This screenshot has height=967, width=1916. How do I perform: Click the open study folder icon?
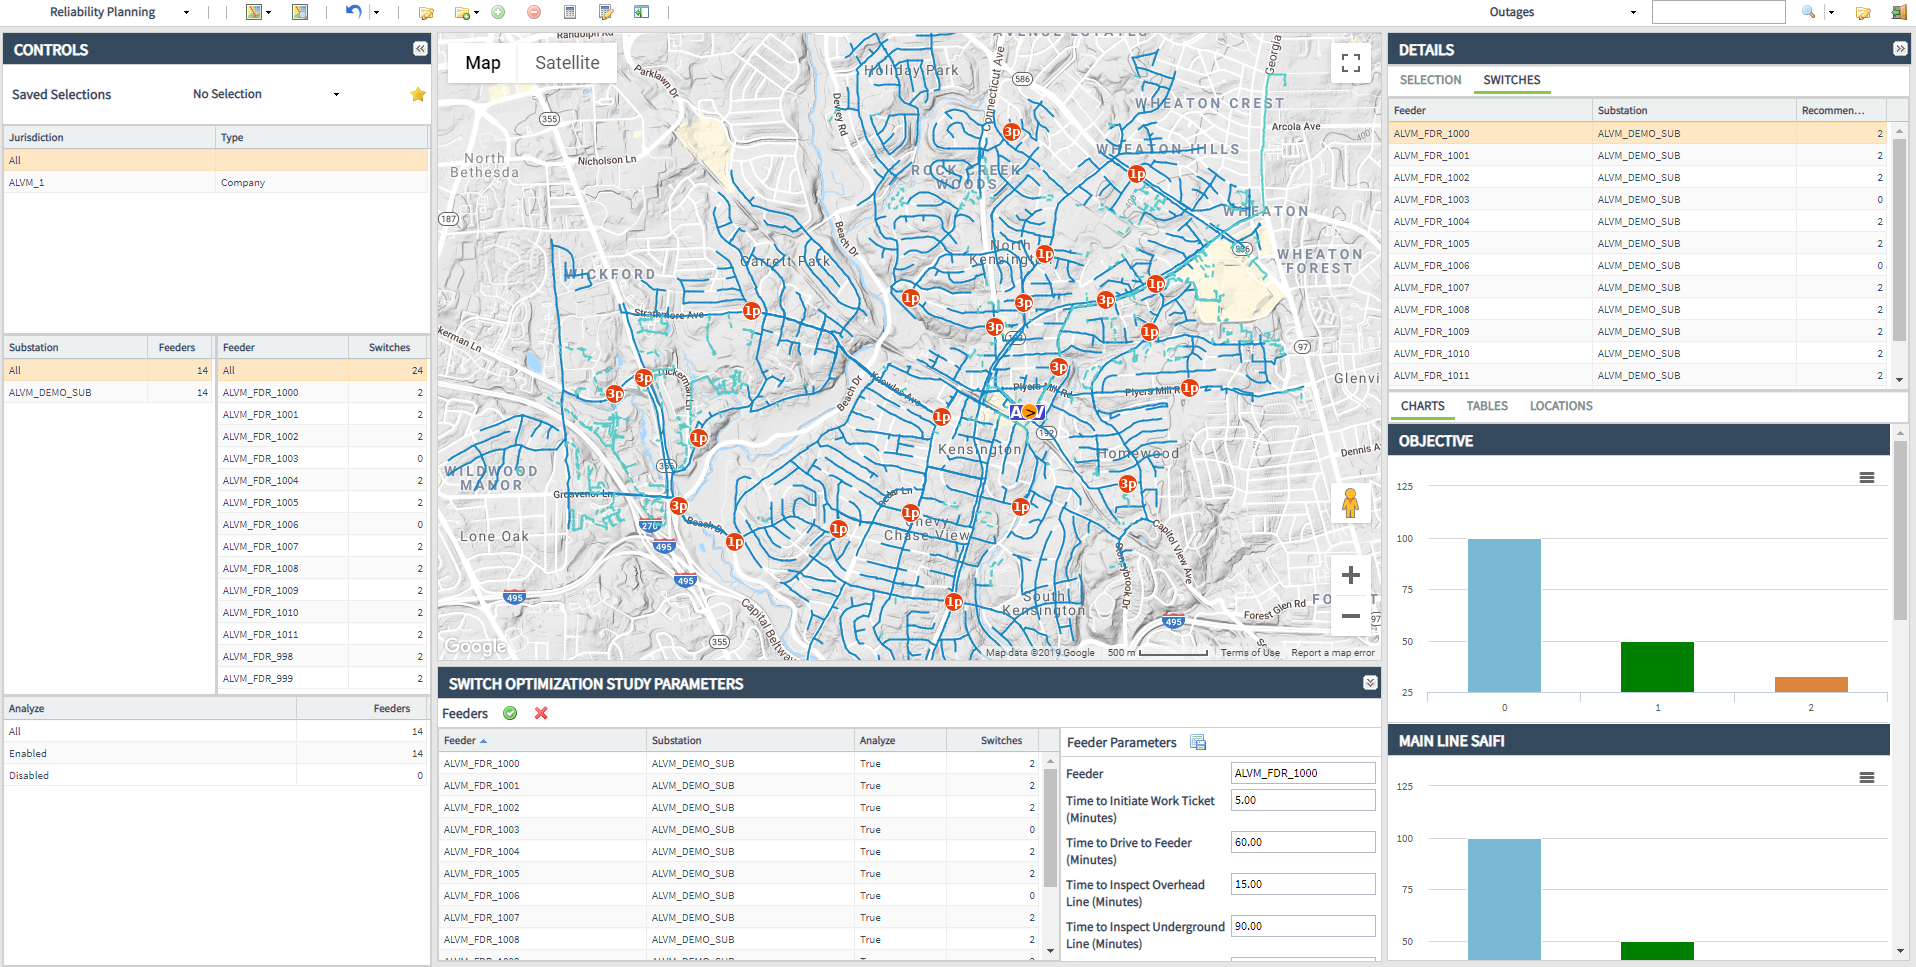pyautogui.click(x=426, y=12)
